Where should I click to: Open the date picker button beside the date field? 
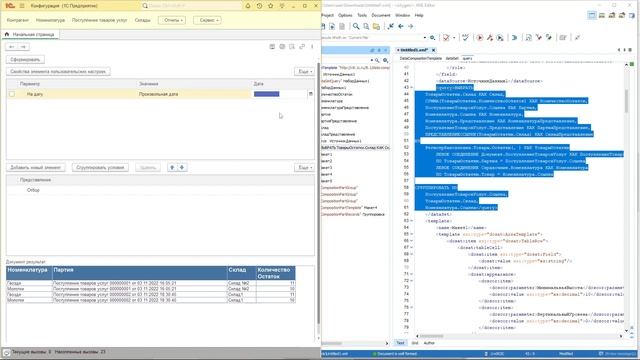click(311, 94)
